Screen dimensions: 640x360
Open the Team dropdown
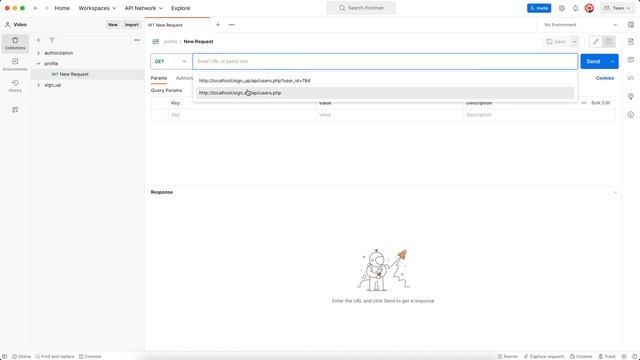point(617,8)
